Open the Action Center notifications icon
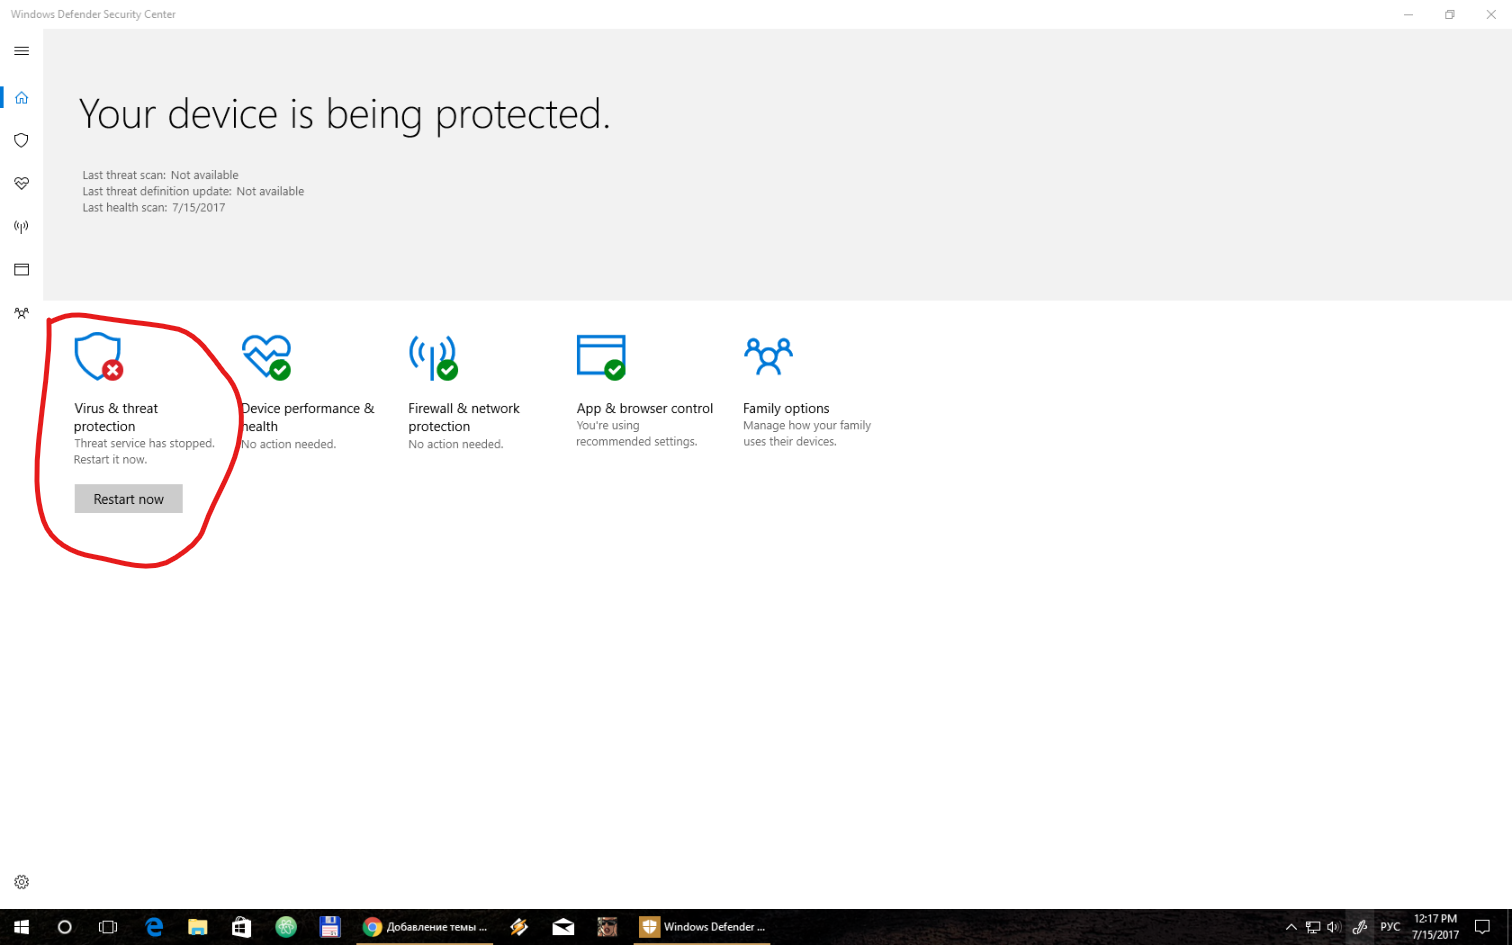1512x945 pixels. tap(1482, 927)
